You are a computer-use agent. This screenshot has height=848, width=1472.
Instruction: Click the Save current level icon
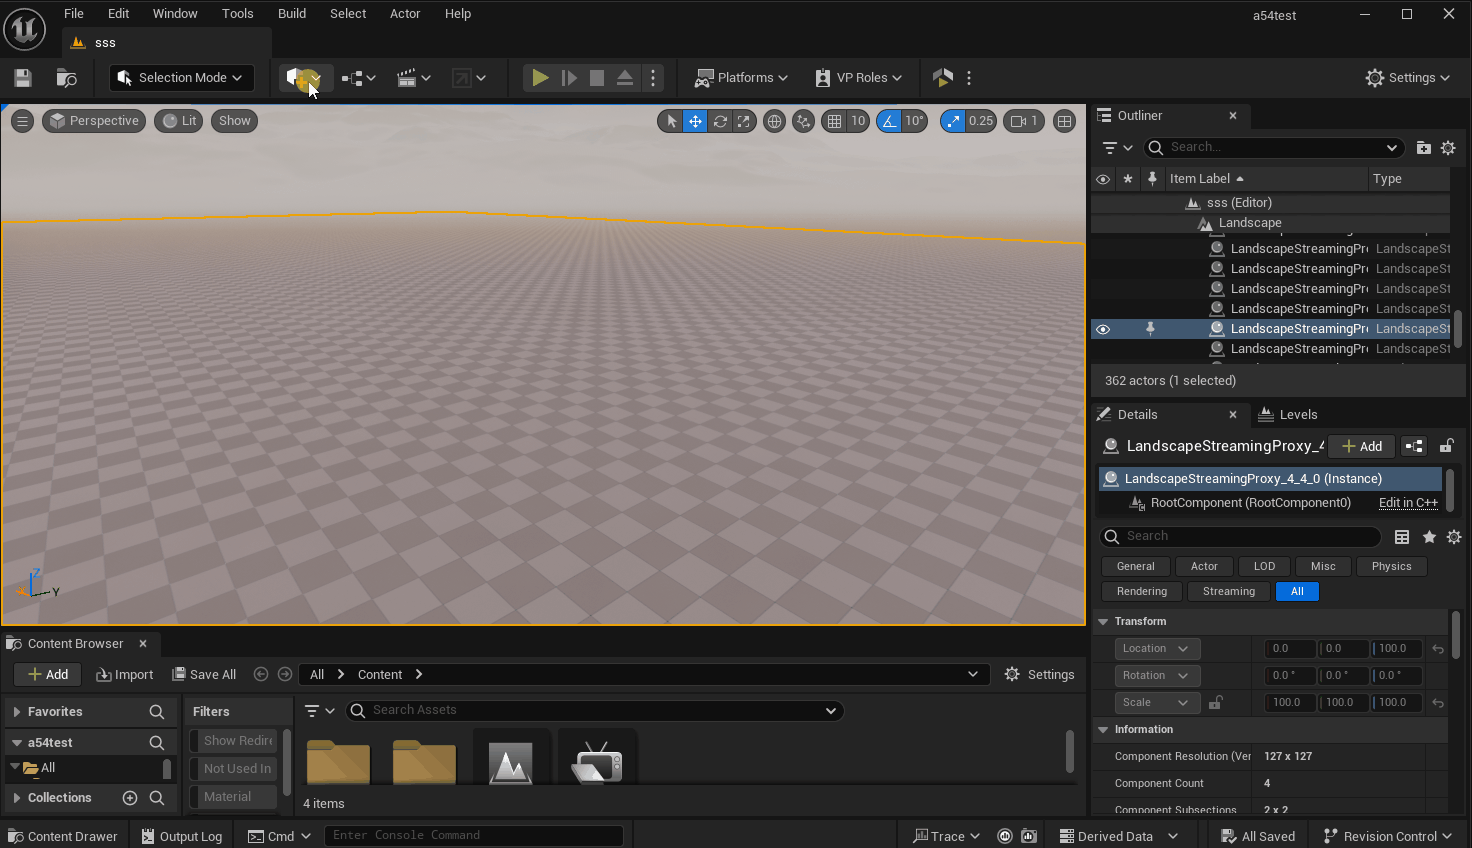pyautogui.click(x=23, y=78)
